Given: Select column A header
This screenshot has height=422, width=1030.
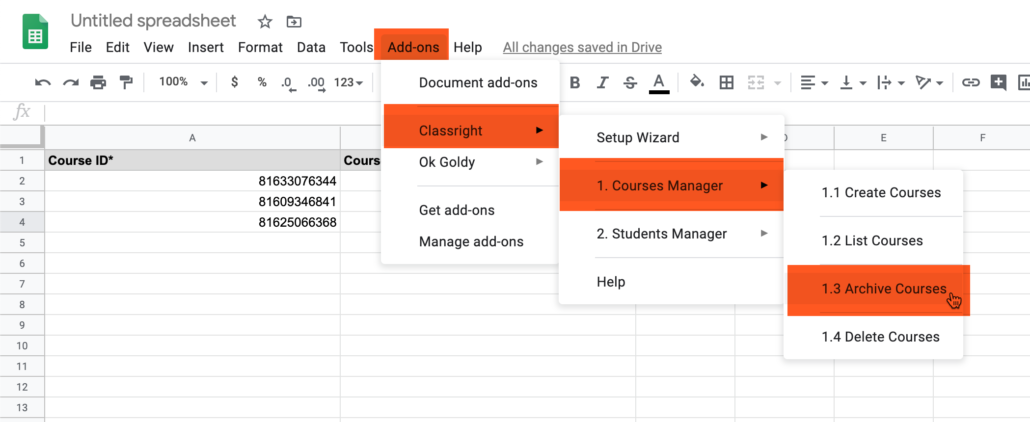Looking at the screenshot, I should (x=192, y=137).
